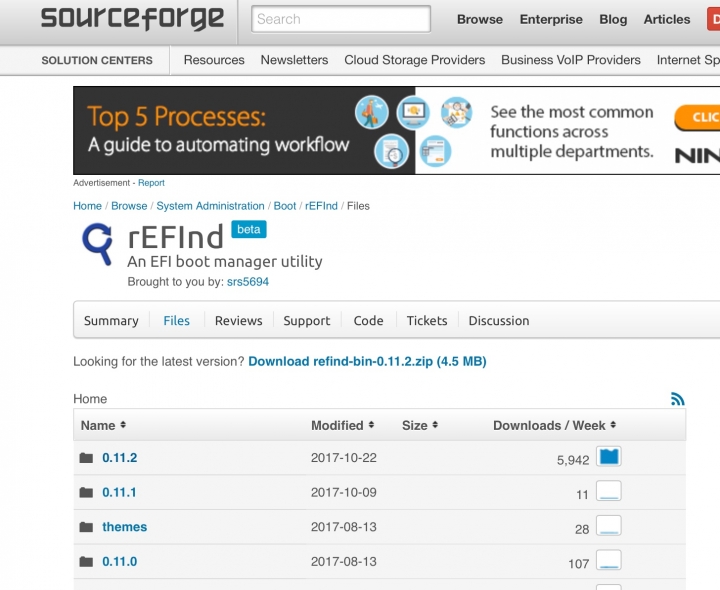720x590 pixels.
Task: Click the 107 downloads count
Action: [x=578, y=563]
